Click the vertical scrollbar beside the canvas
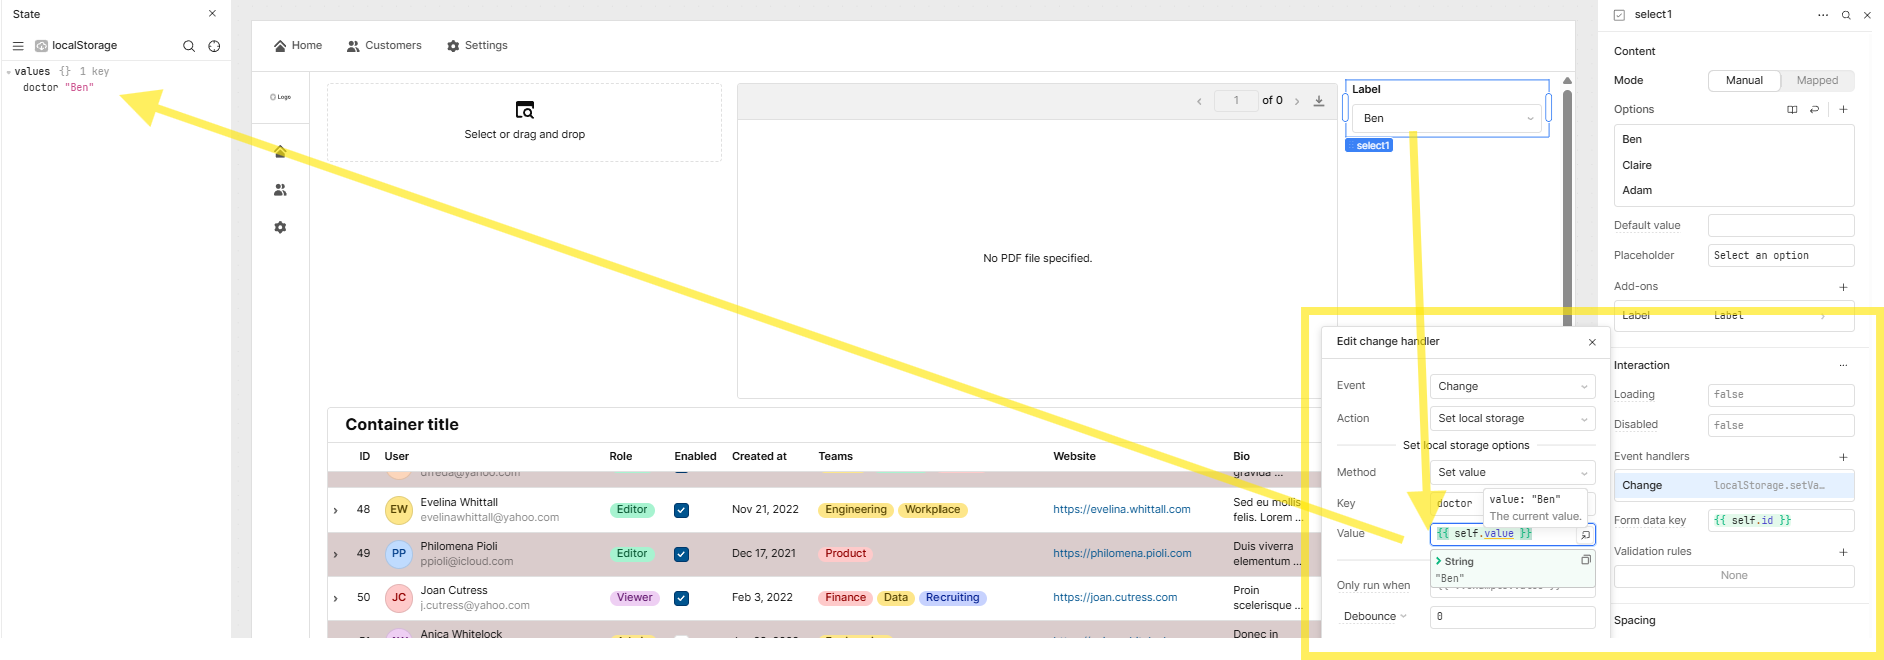The height and width of the screenshot is (660, 1884). [1567, 200]
